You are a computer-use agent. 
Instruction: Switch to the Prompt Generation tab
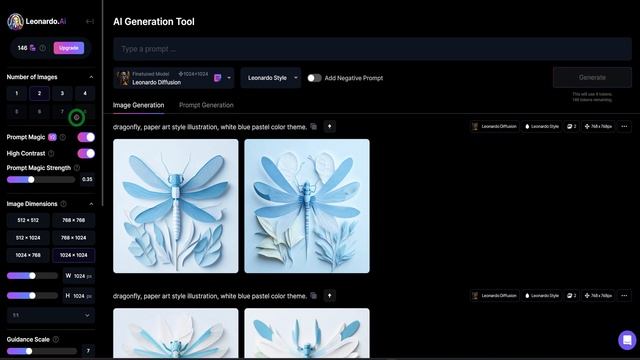206,105
